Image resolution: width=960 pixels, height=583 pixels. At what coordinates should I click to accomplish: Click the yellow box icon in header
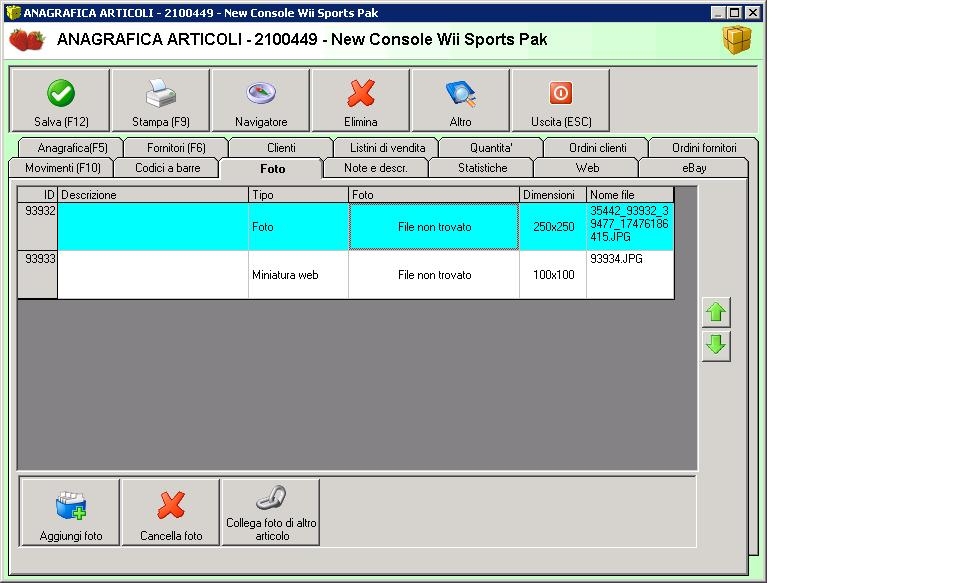click(737, 40)
